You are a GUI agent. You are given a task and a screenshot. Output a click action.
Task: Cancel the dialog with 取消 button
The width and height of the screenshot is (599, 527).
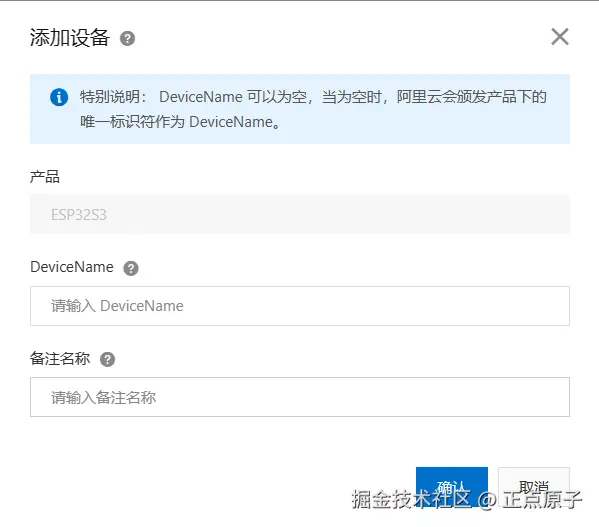point(534,487)
